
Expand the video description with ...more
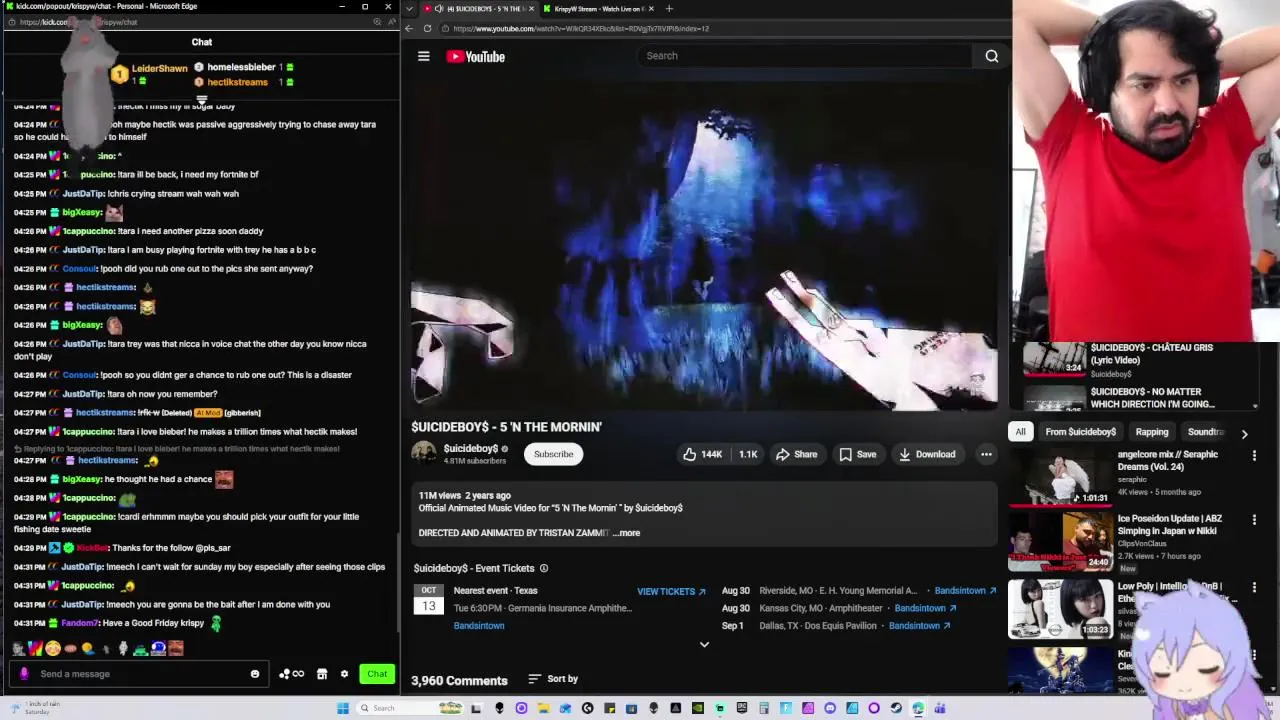[626, 533]
